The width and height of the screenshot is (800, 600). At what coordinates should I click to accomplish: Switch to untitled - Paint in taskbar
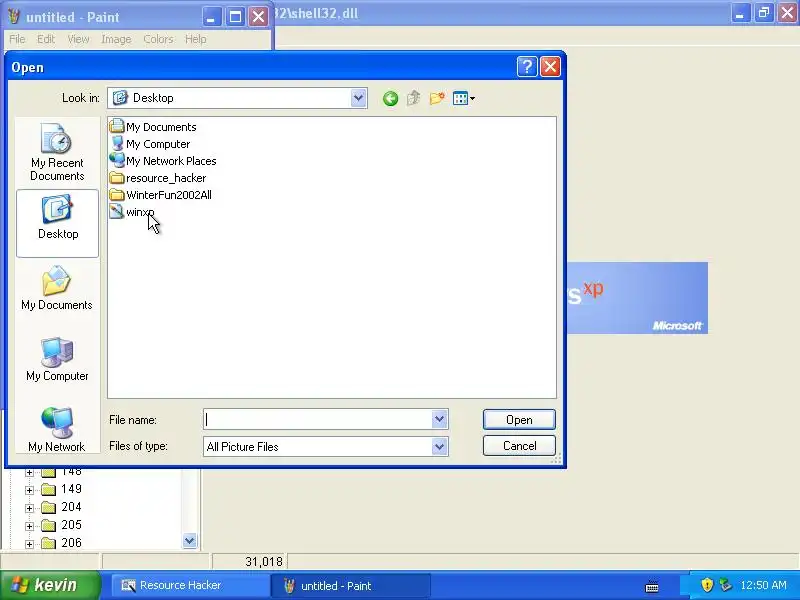(x=350, y=585)
